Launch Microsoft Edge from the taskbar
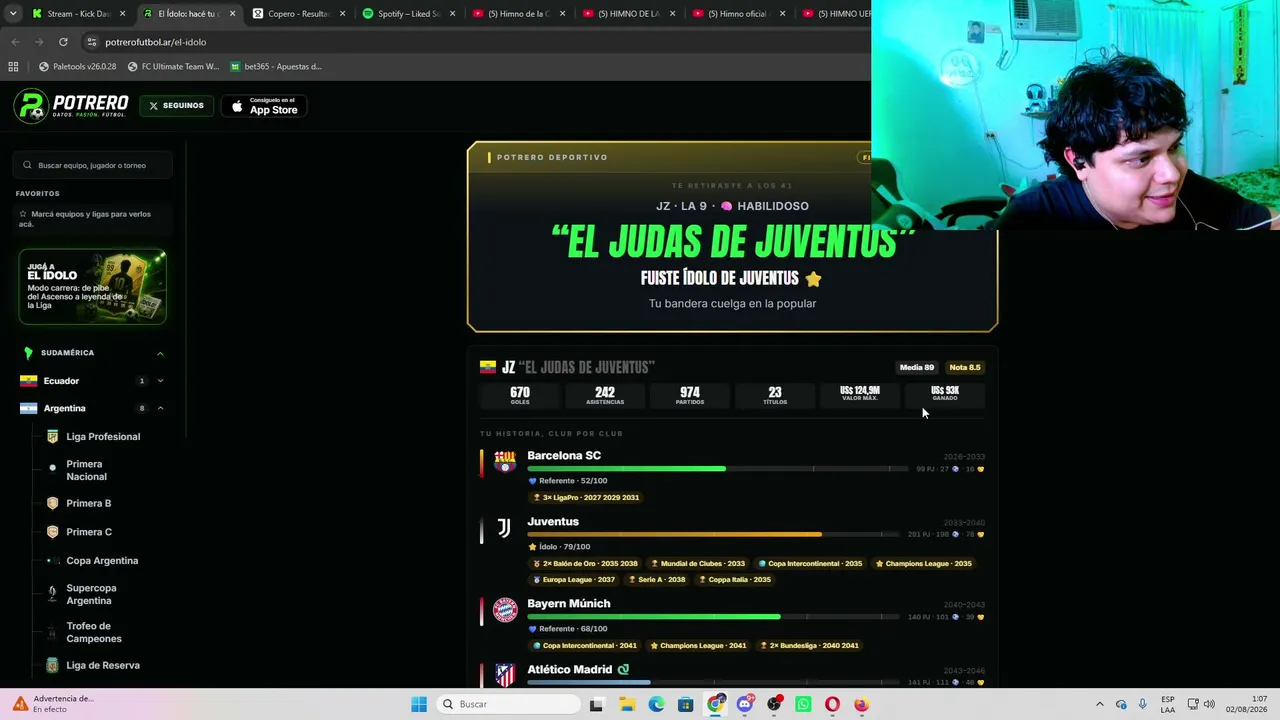This screenshot has width=1280, height=720. click(656, 704)
